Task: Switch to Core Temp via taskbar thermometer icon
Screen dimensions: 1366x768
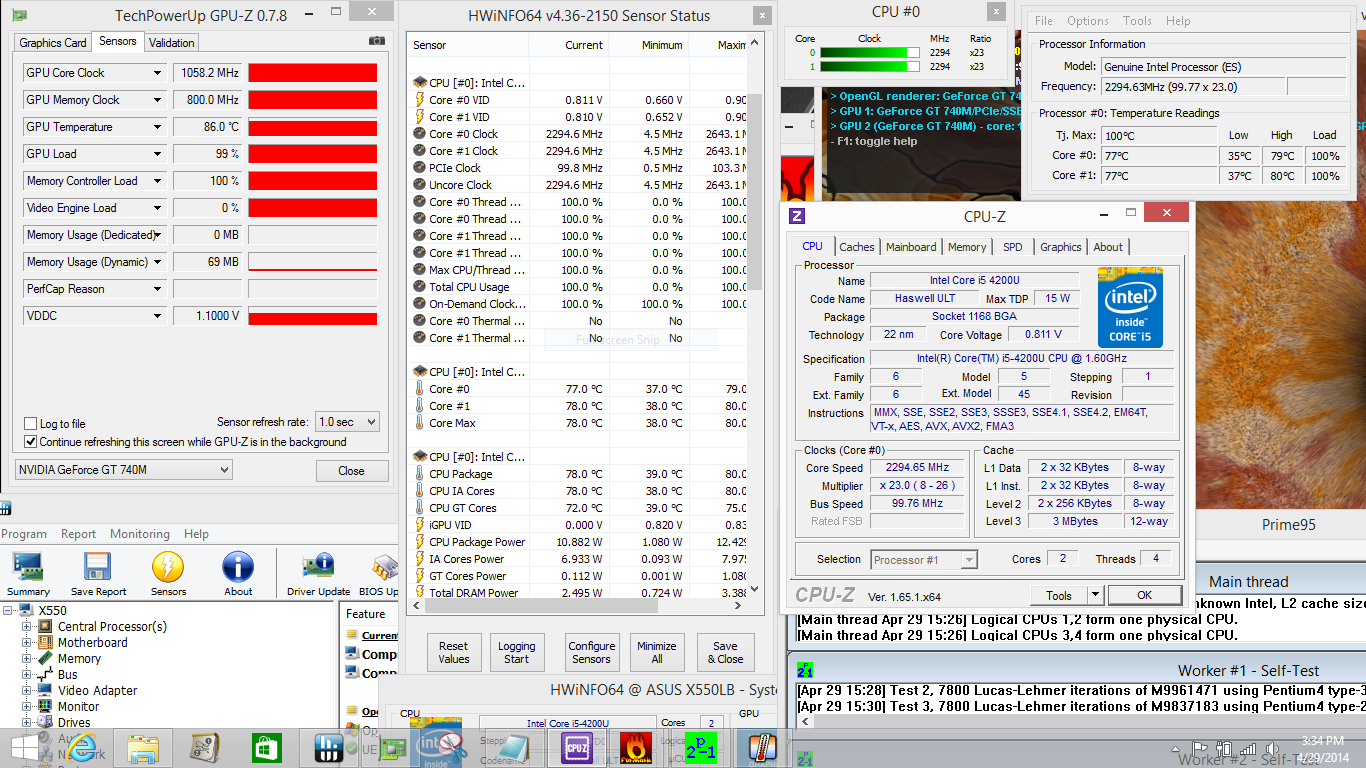Action: (x=761, y=746)
